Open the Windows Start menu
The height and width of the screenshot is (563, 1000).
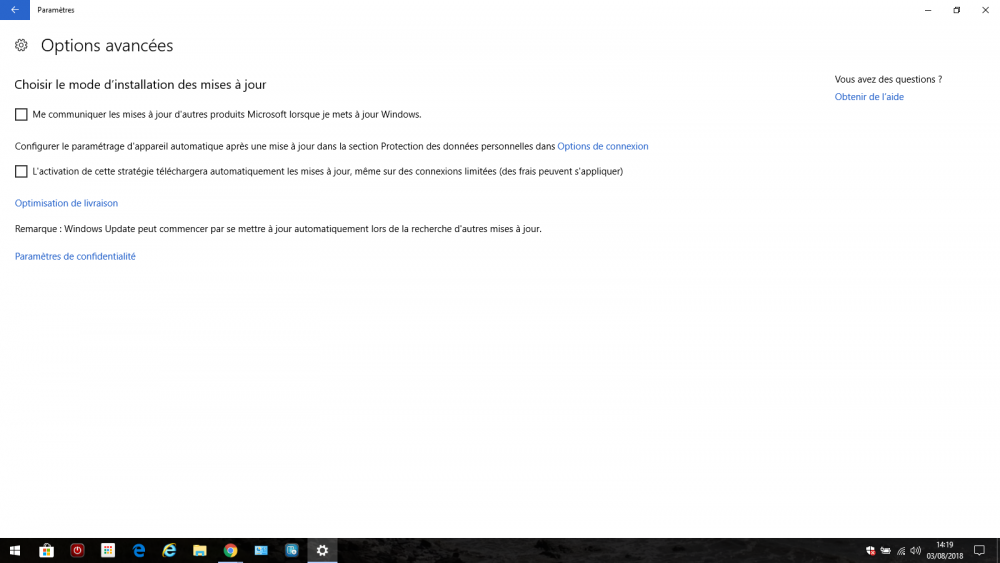[15, 550]
